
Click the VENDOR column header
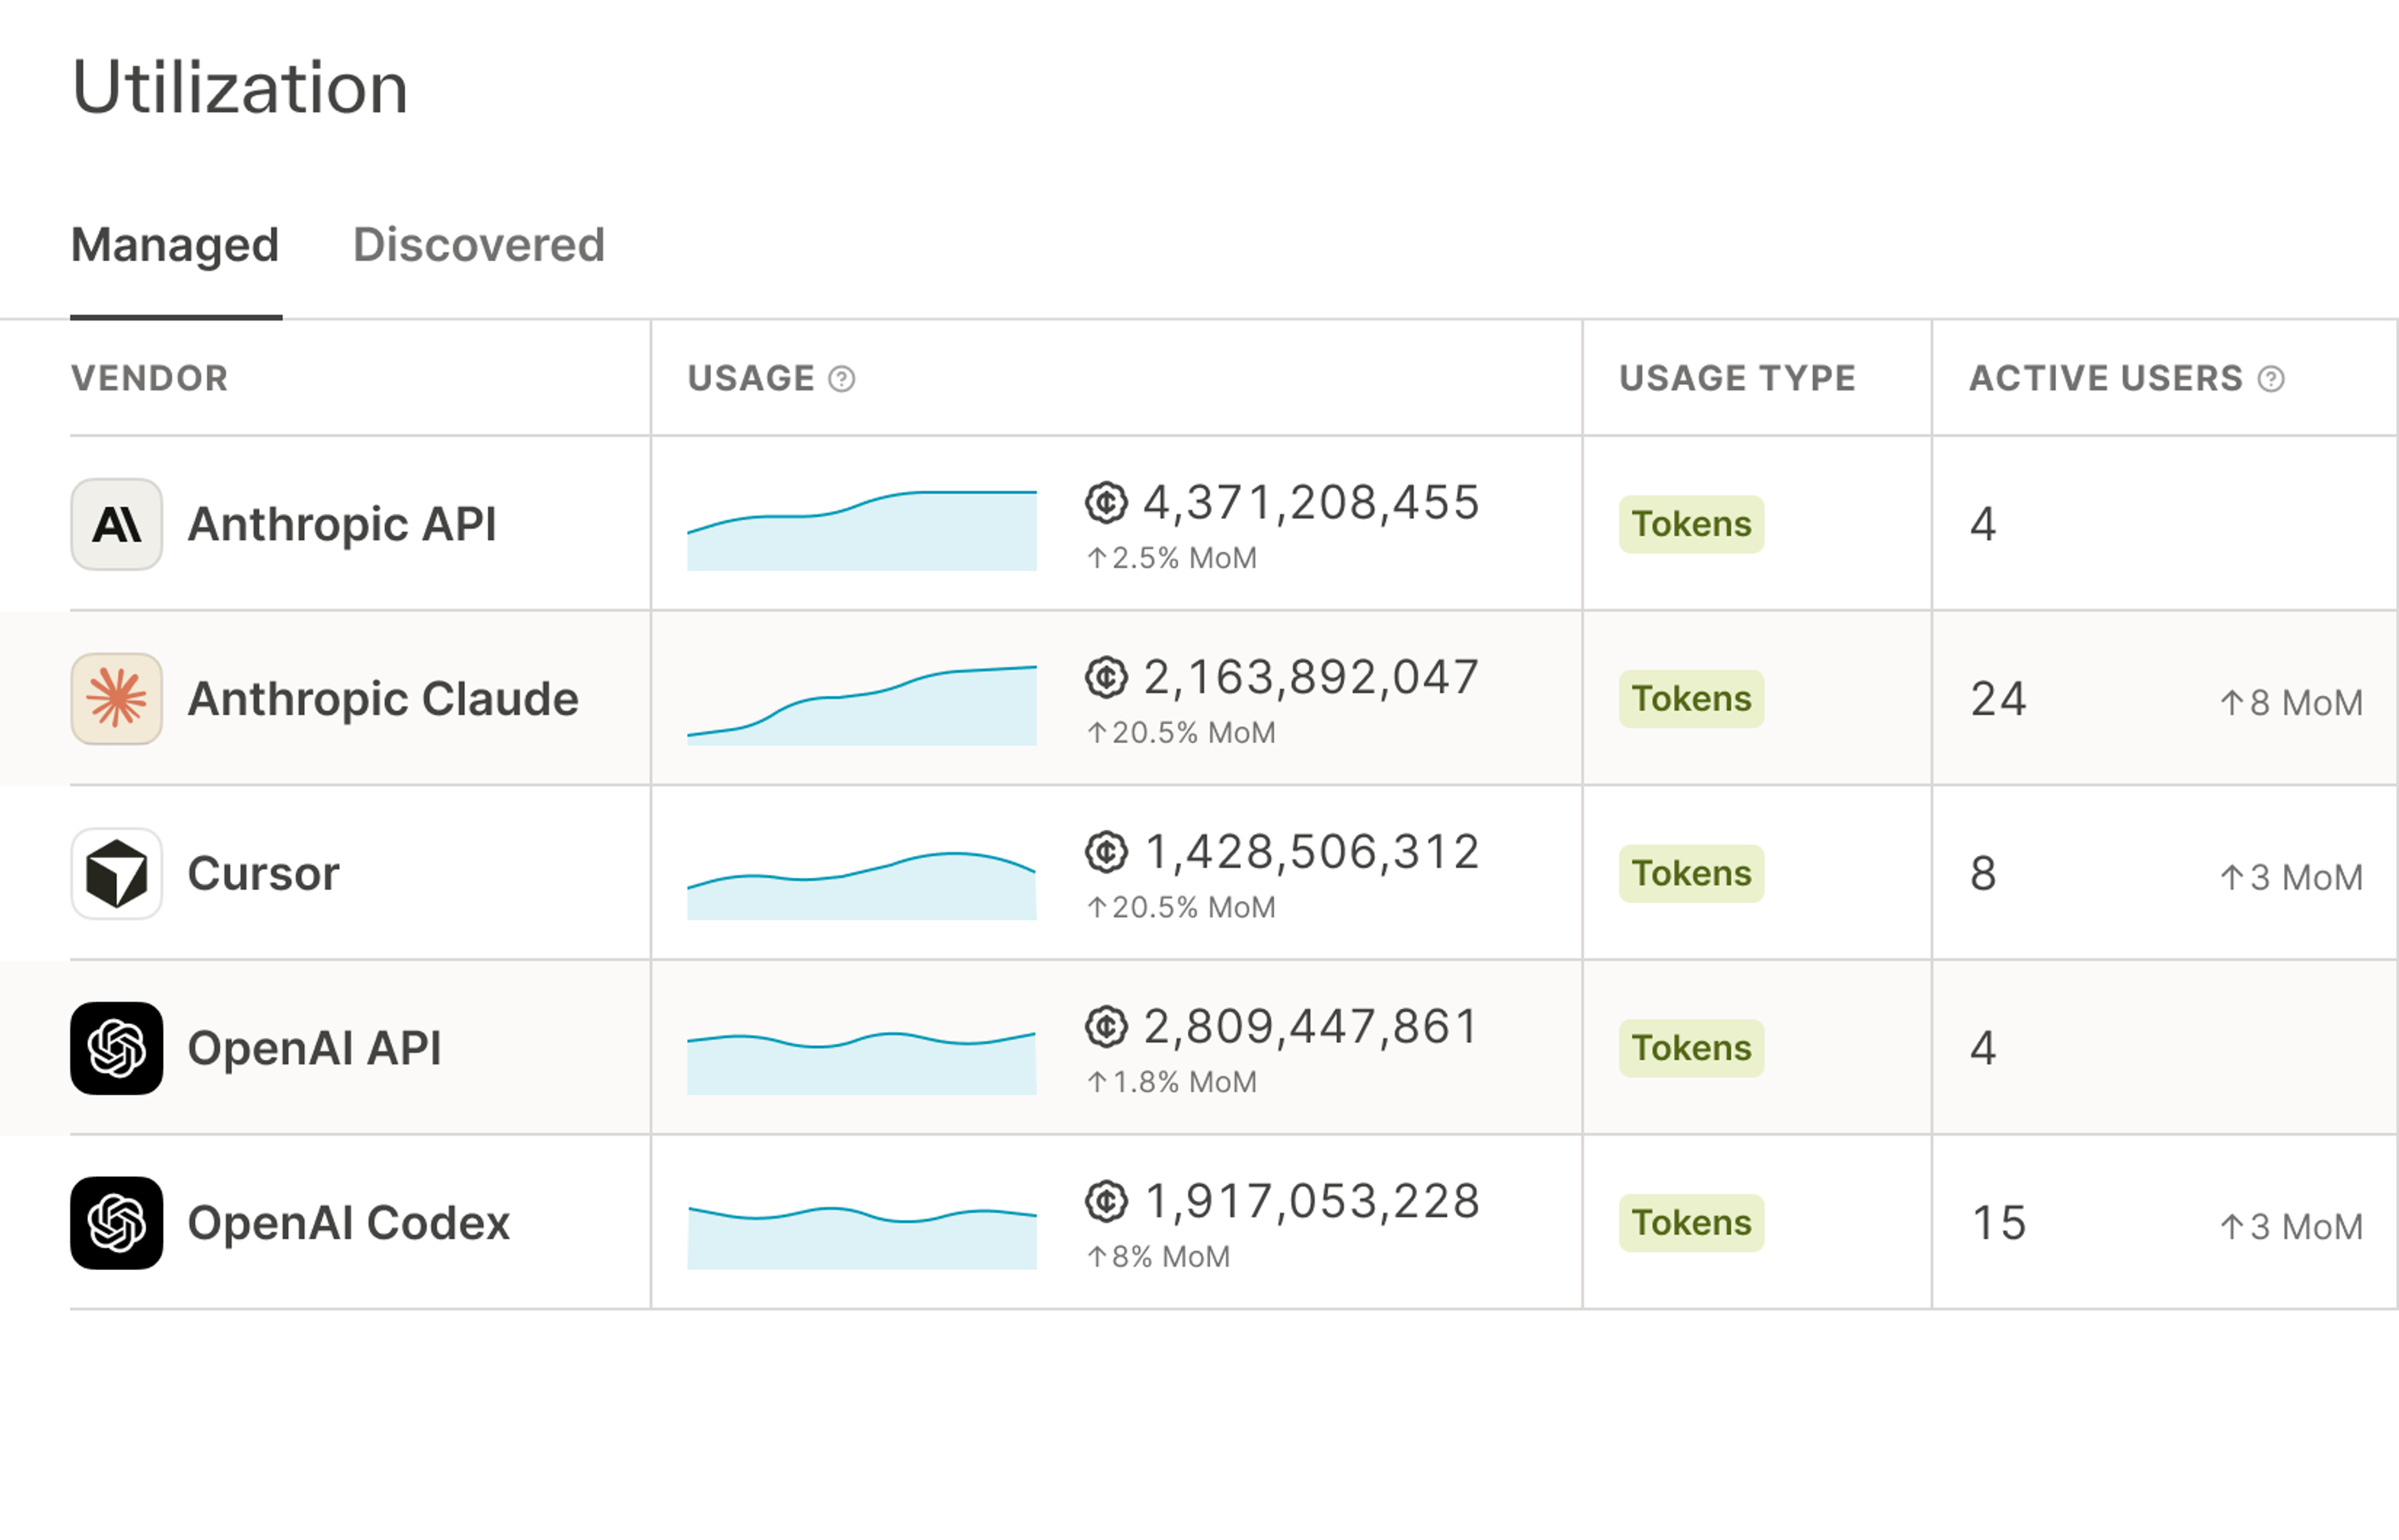150,379
